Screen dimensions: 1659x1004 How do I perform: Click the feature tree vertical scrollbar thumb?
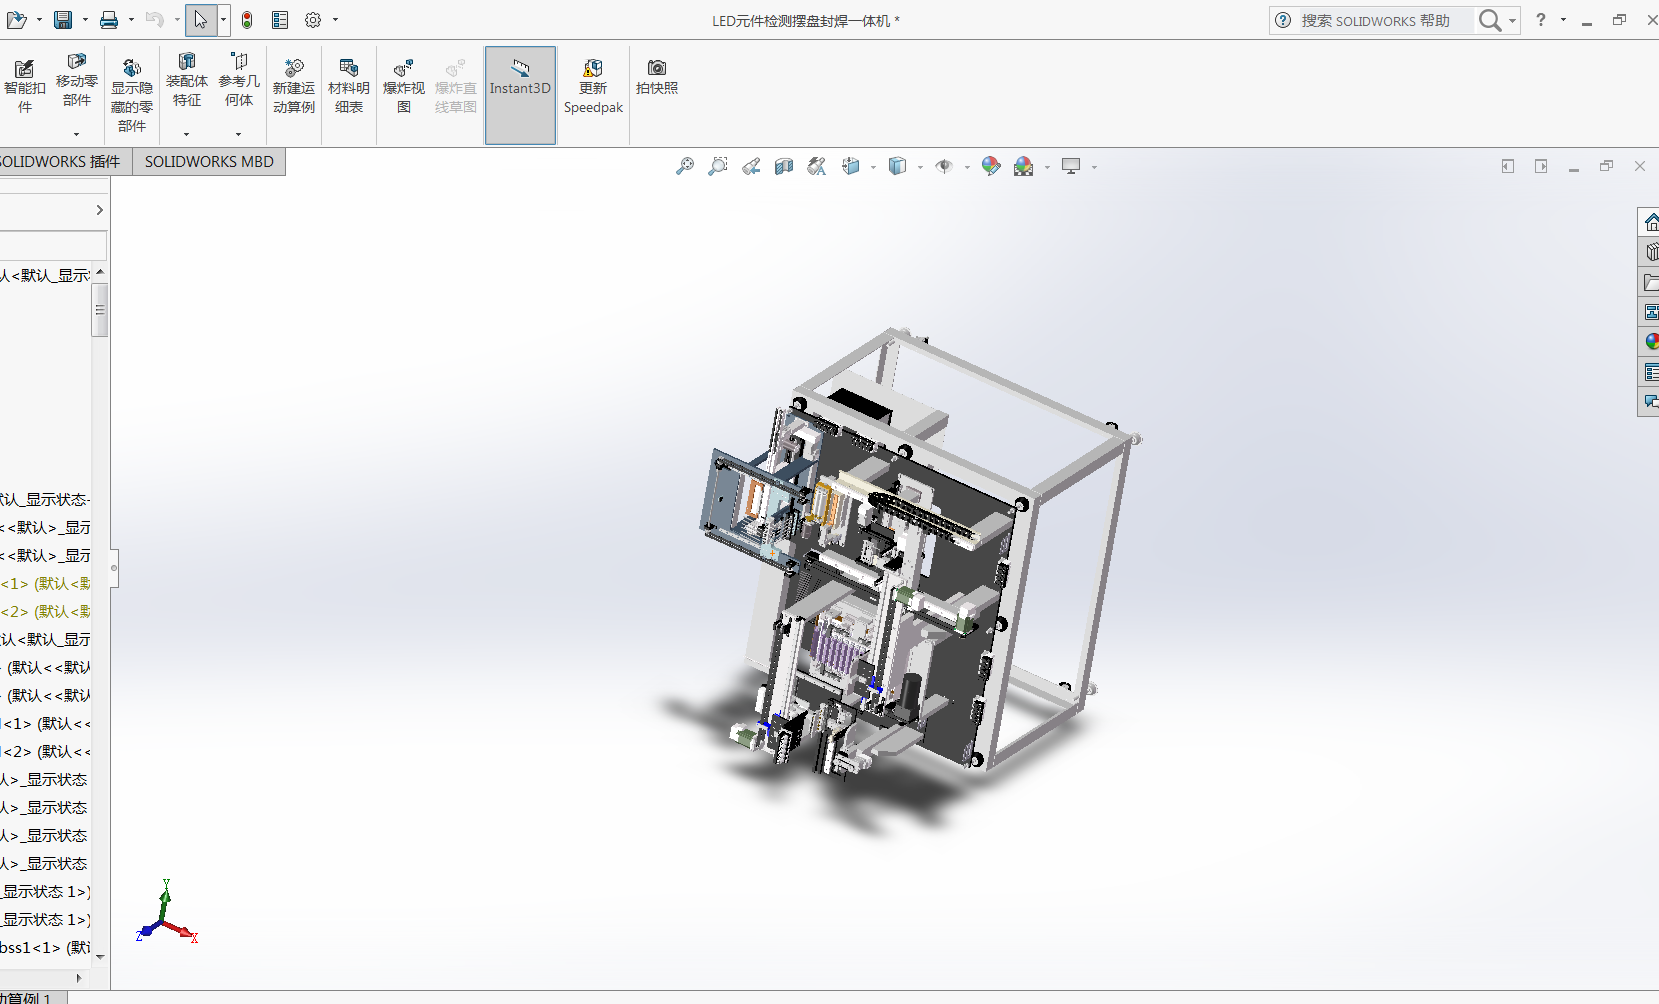99,310
